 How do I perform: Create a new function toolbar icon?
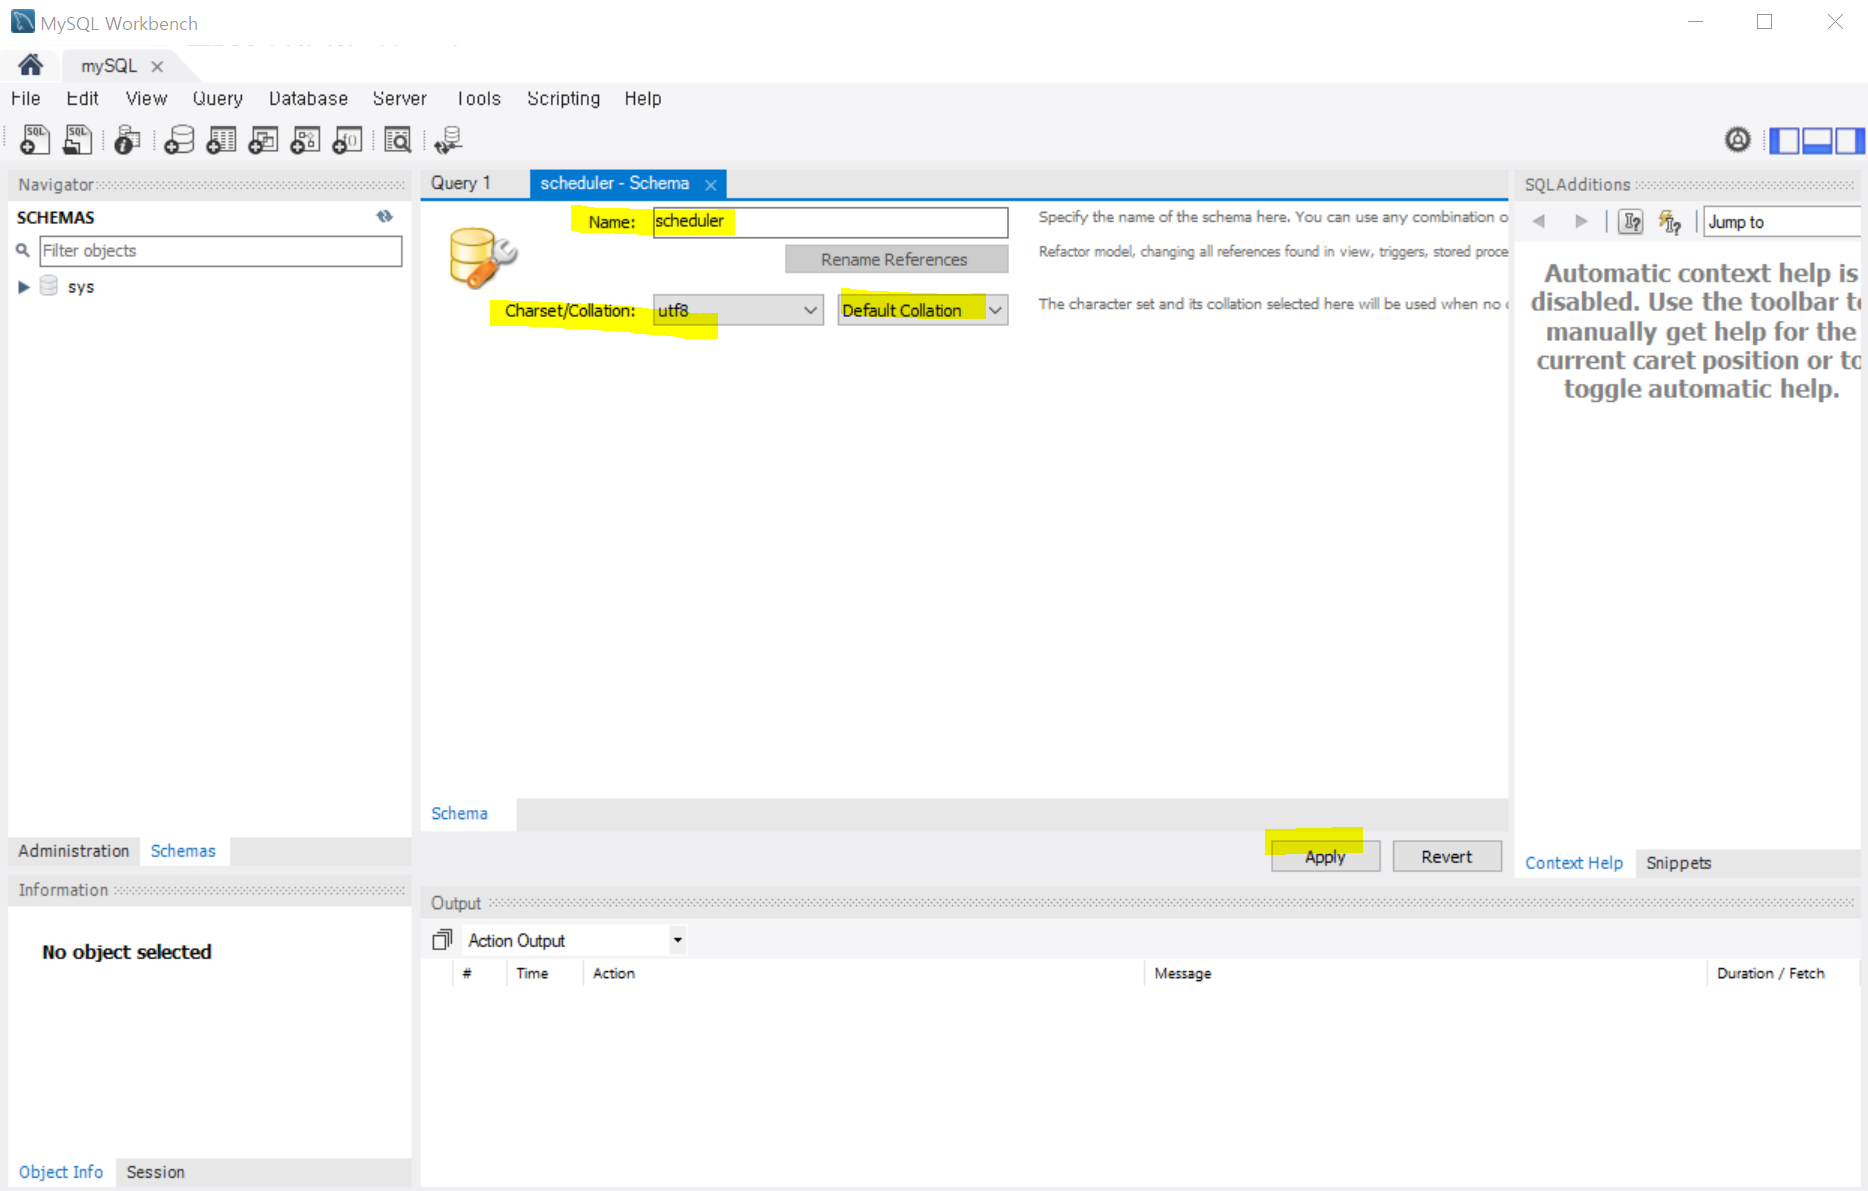pyautogui.click(x=347, y=140)
